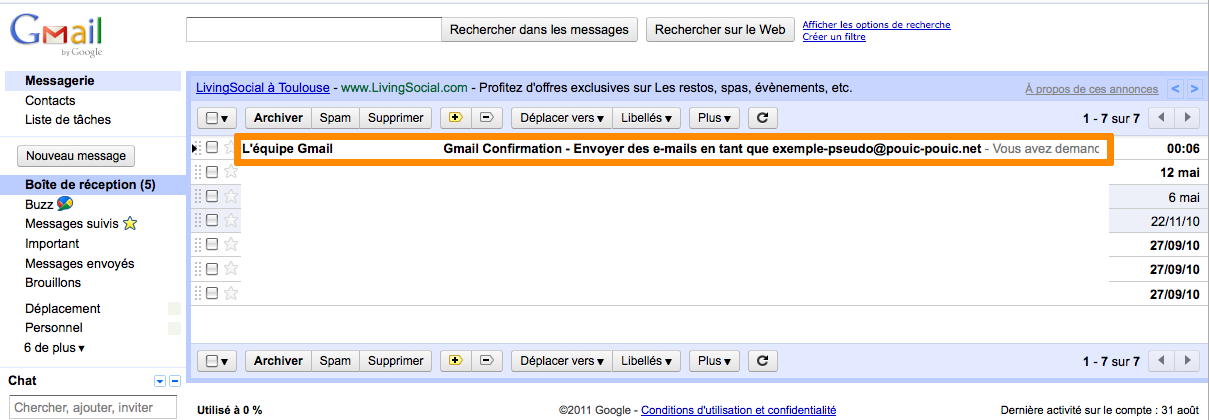Open the Personnel label
Screen dimensions: 1209x420
54,328
